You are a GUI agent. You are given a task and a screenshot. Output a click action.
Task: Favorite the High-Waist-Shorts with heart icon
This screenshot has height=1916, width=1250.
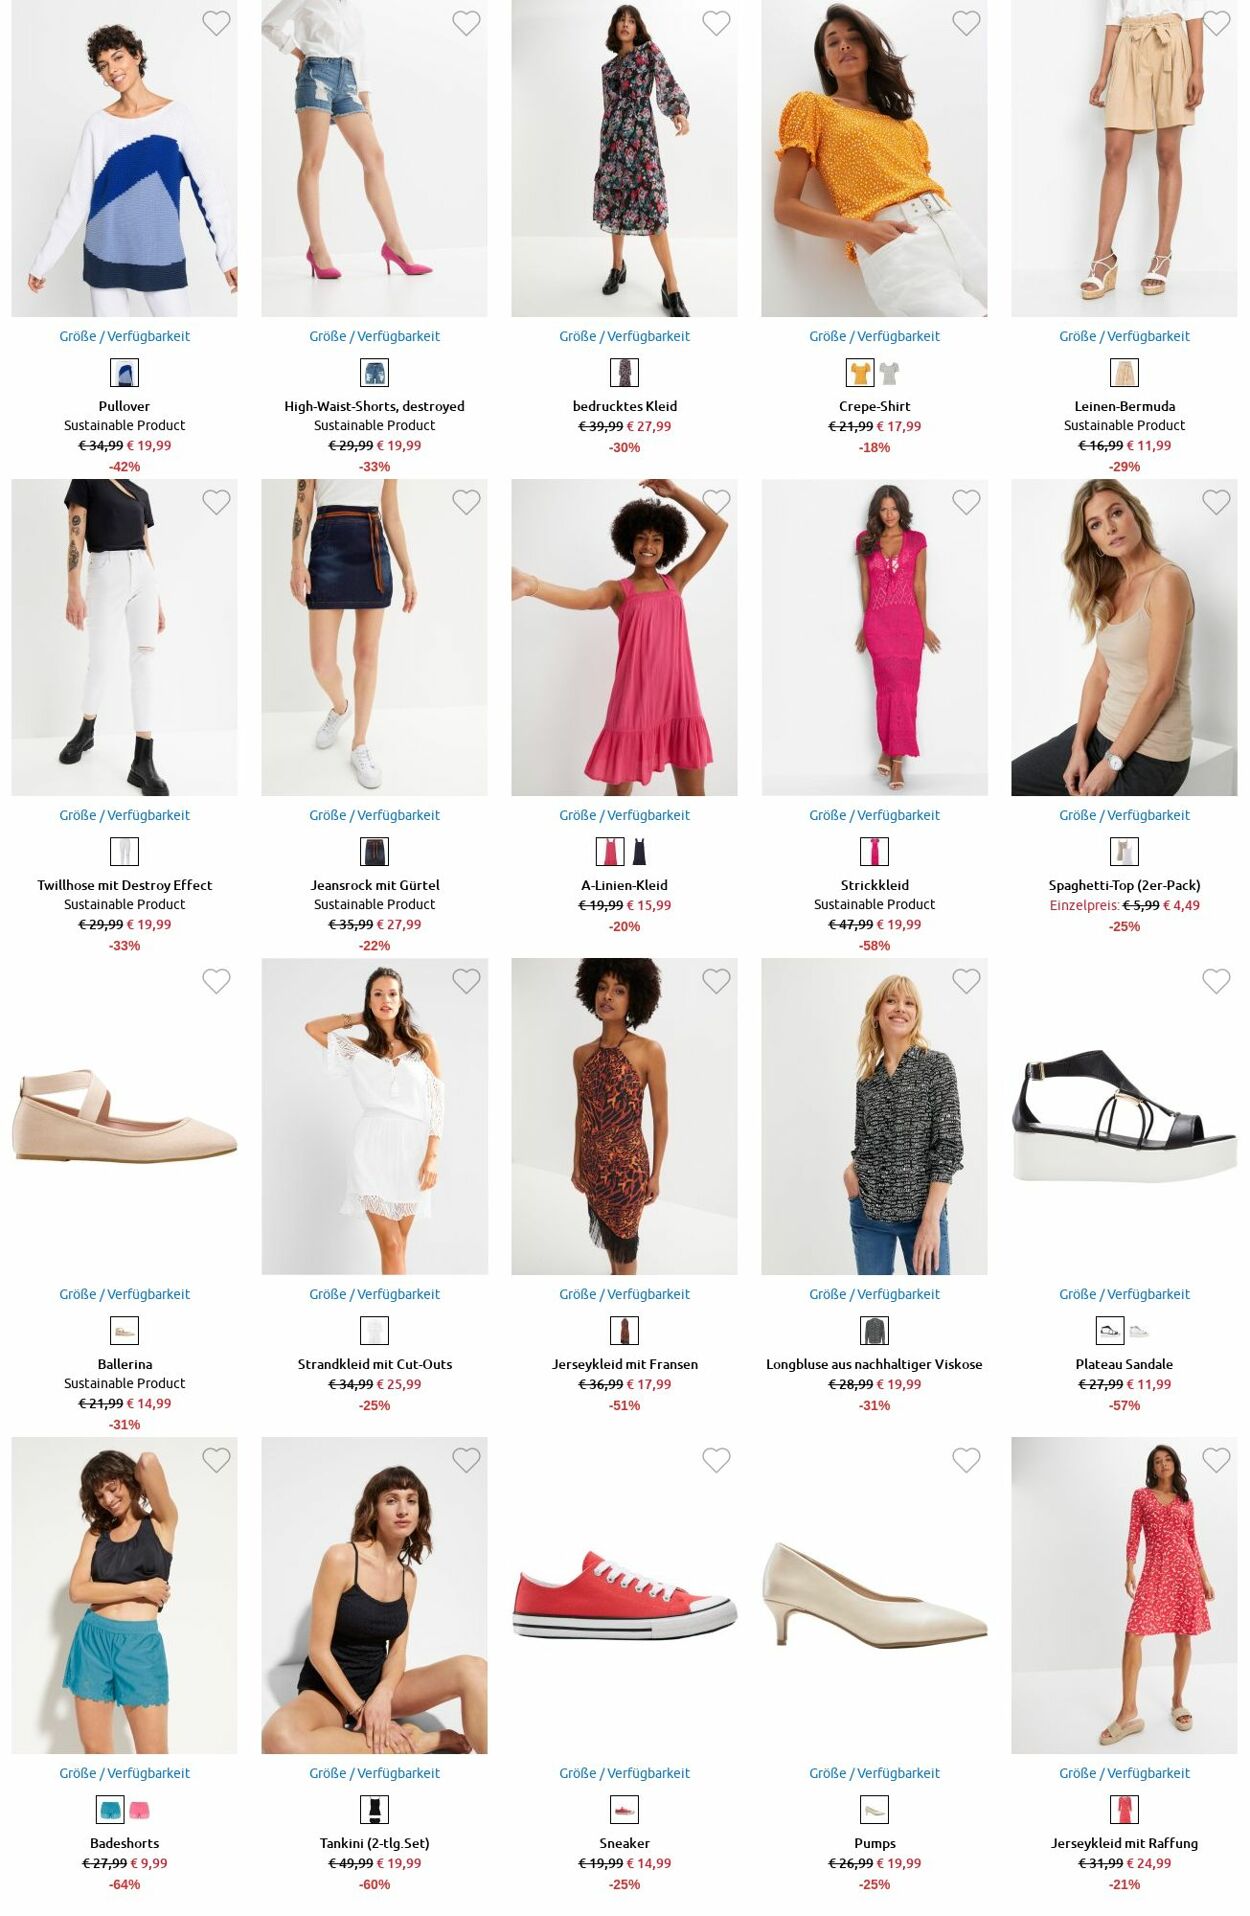(x=466, y=23)
